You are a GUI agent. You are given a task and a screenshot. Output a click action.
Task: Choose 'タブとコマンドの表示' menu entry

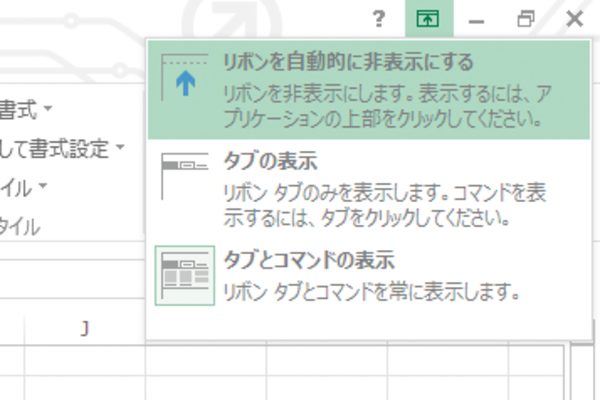[368, 276]
